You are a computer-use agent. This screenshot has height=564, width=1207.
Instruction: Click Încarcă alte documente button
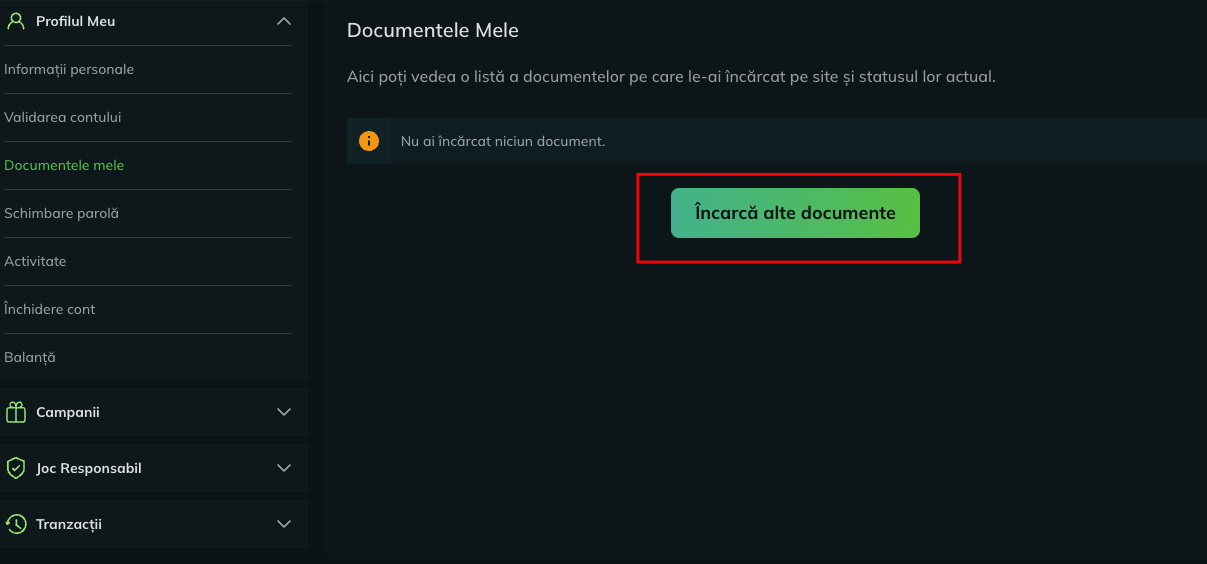[795, 213]
